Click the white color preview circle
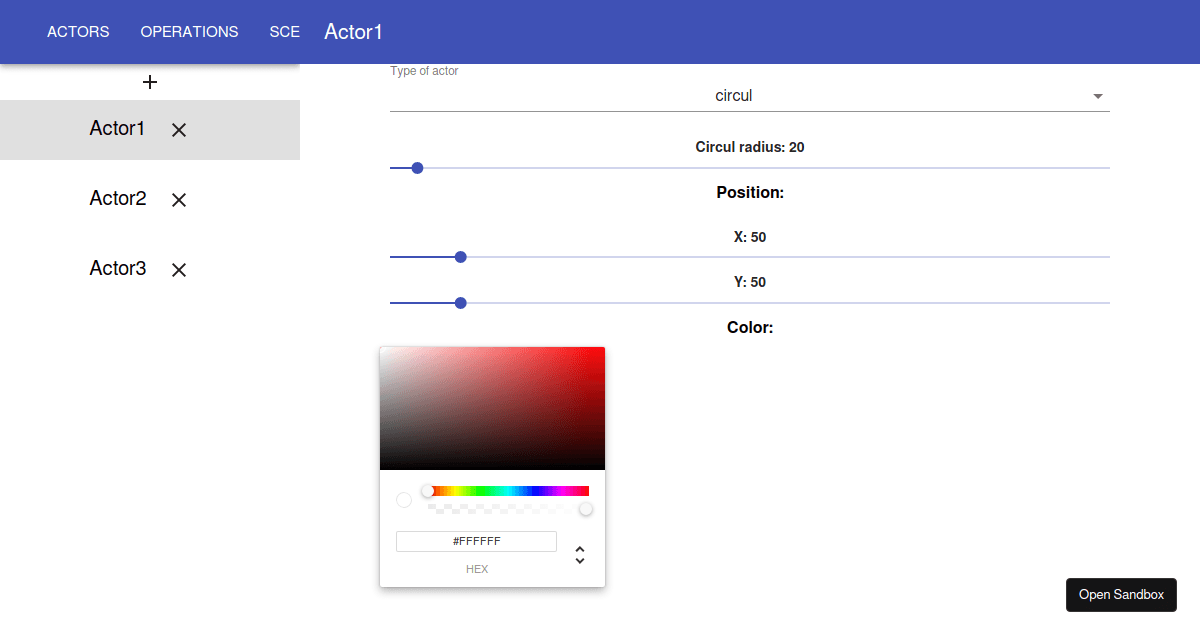Screen dimensions: 1200x630 tap(404, 499)
